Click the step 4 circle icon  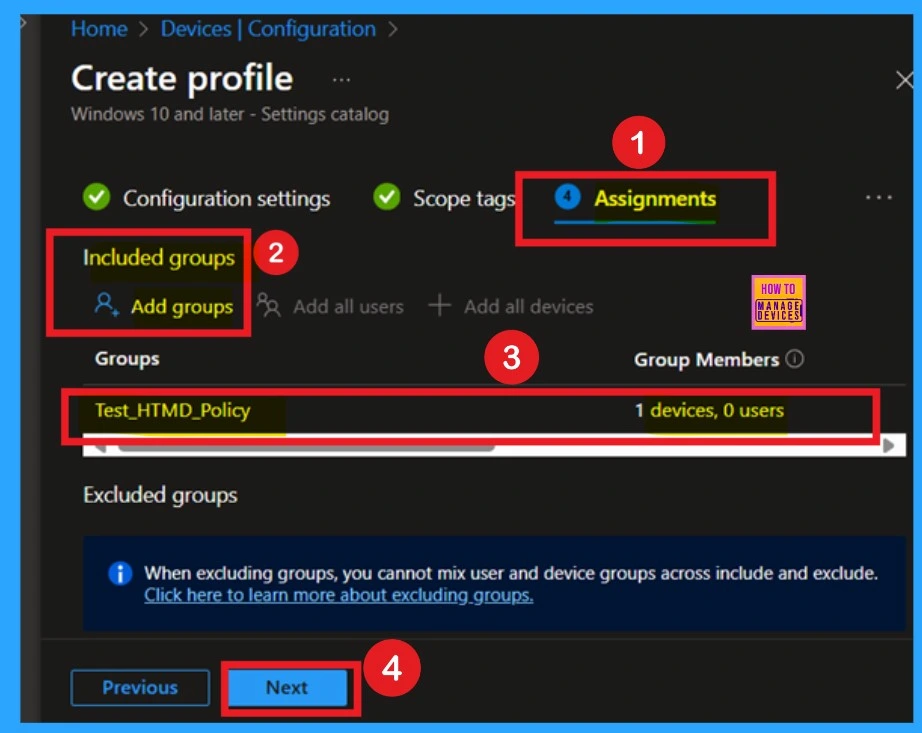pyautogui.click(x=567, y=197)
